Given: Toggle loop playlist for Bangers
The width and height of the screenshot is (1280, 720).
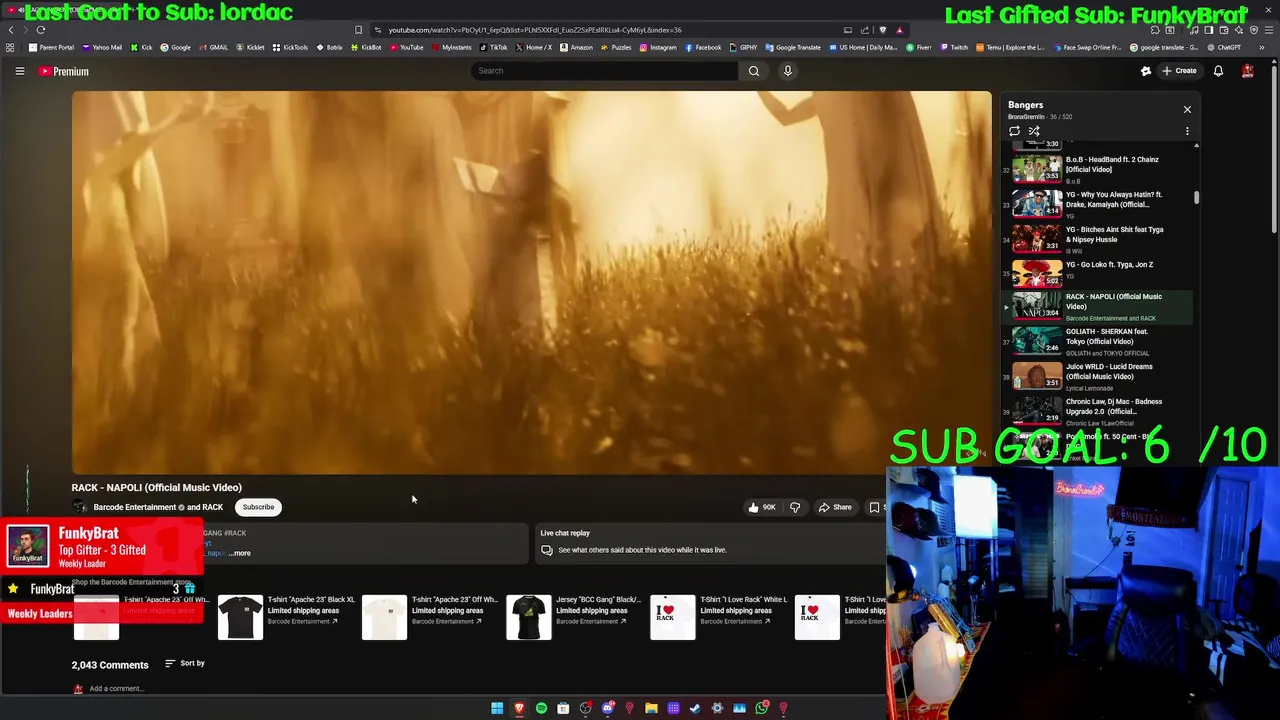Looking at the screenshot, I should 1014,131.
